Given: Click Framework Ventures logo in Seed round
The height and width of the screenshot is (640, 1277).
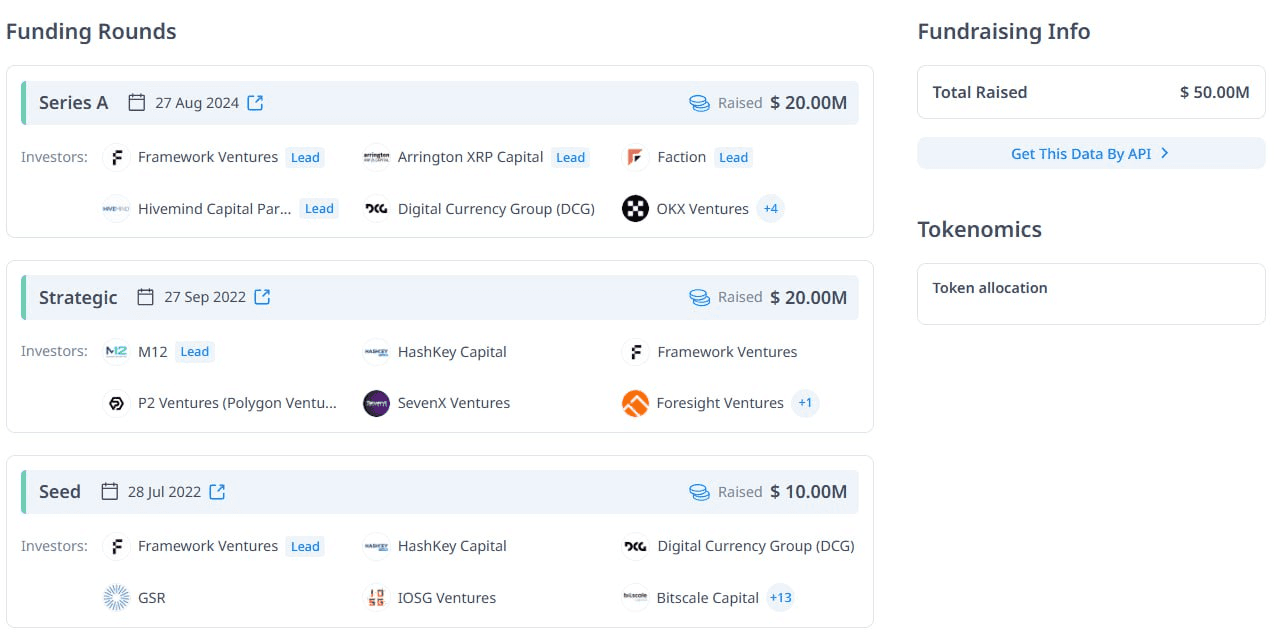Looking at the screenshot, I should click(x=117, y=546).
